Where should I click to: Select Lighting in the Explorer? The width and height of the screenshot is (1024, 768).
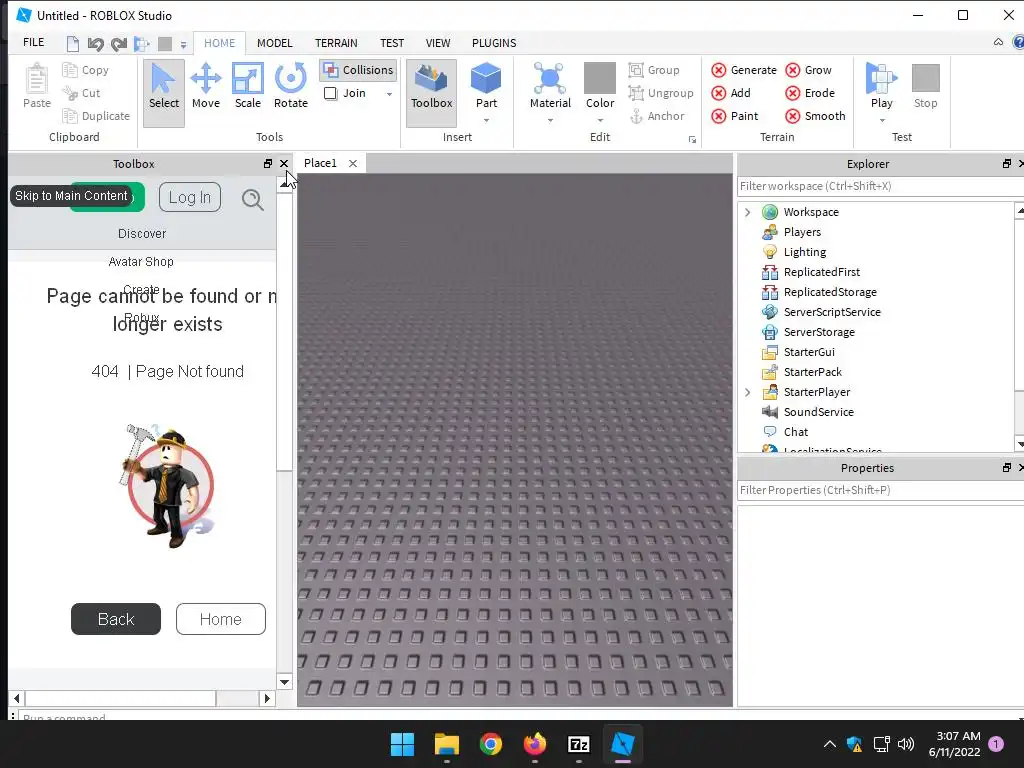pyautogui.click(x=805, y=252)
